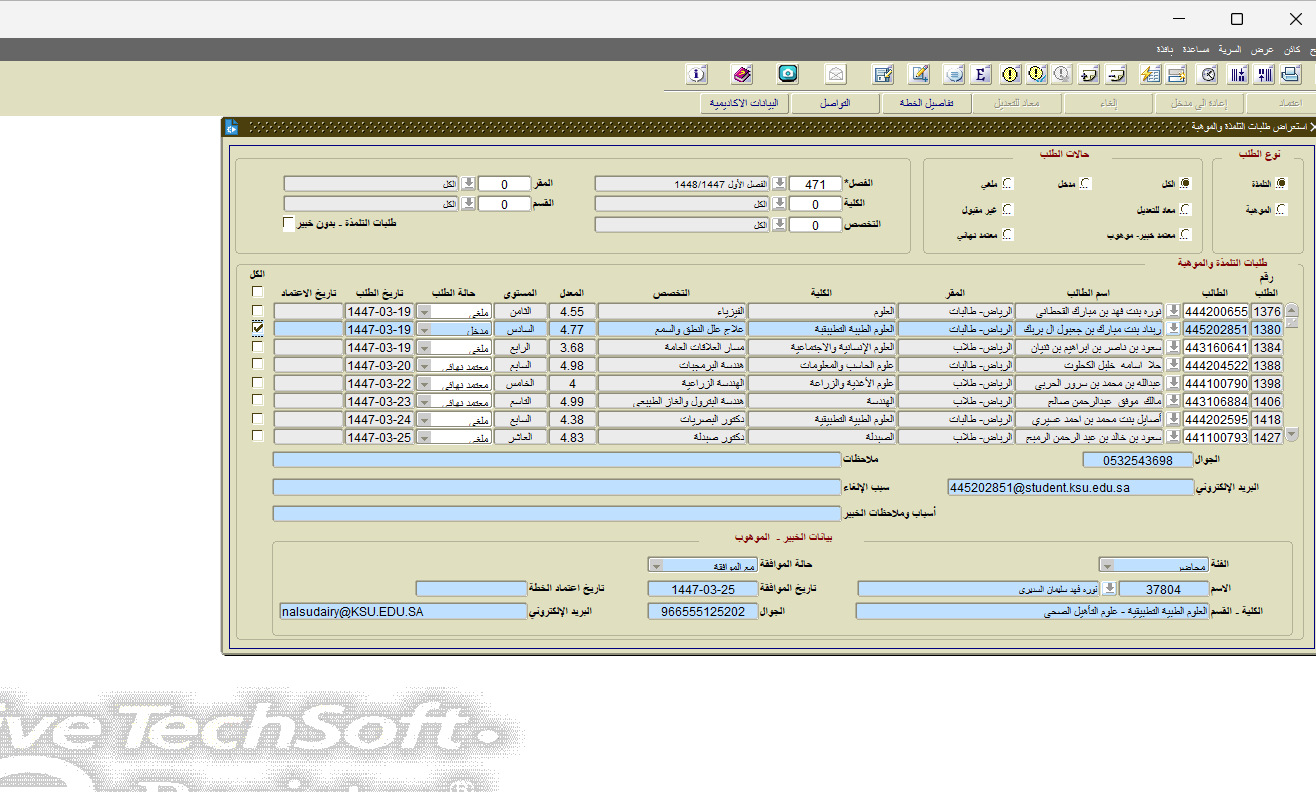This screenshot has width=1316, height=792.
Task: Check the الكل select-all checkbox
Action: [x=259, y=292]
